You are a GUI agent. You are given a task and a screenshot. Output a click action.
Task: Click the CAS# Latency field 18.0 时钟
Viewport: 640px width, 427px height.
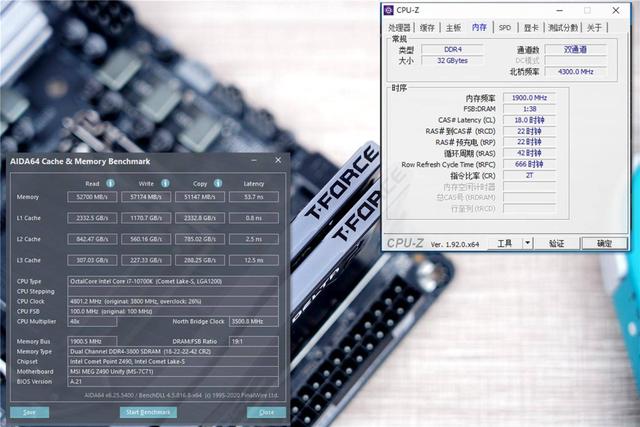click(529, 120)
